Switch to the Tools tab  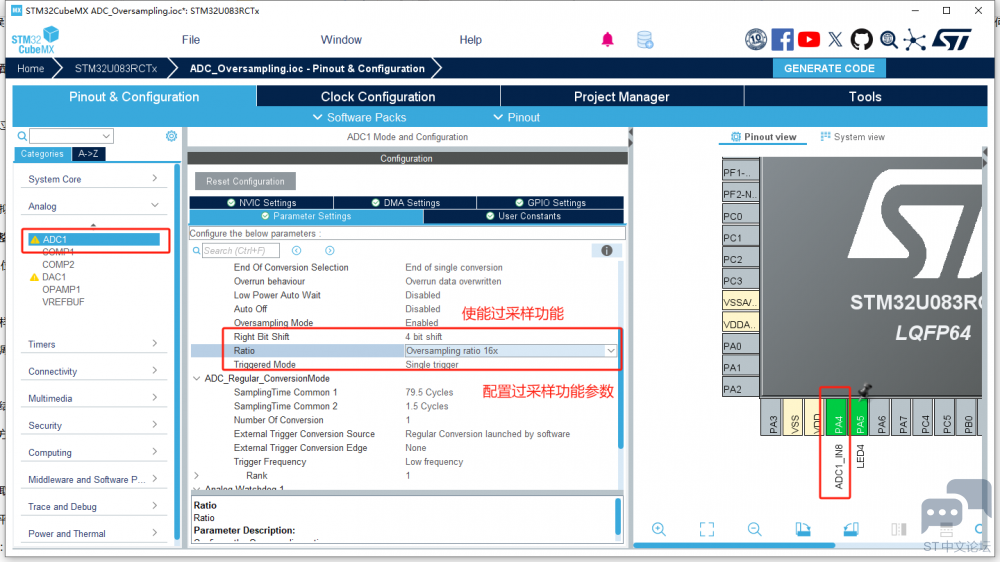click(865, 96)
